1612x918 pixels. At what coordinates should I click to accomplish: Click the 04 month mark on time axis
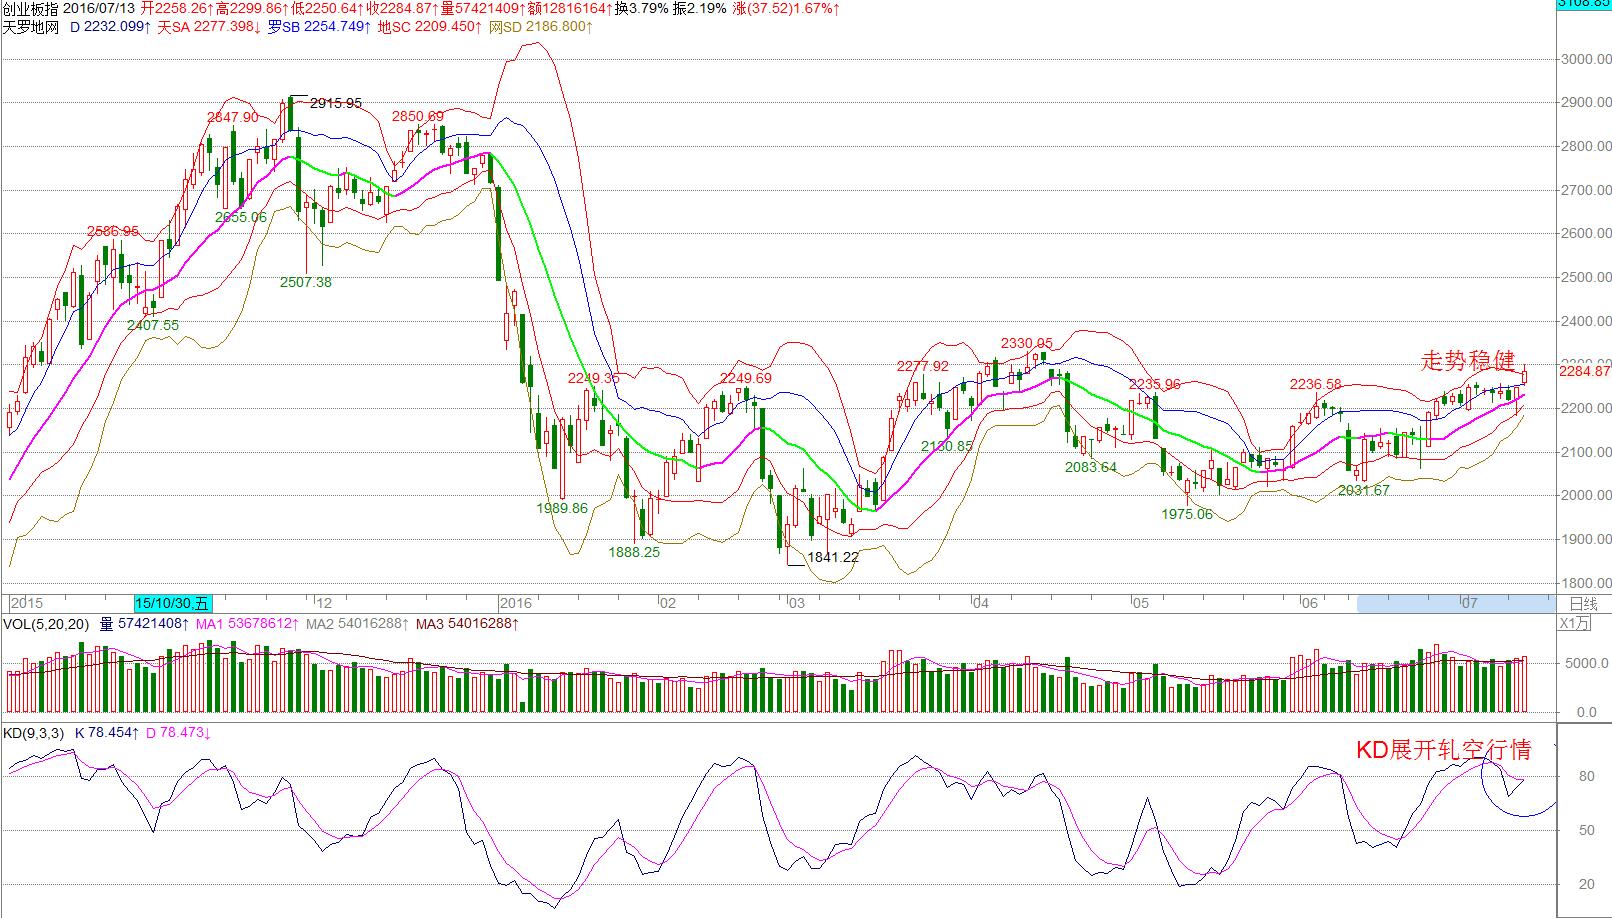(980, 603)
